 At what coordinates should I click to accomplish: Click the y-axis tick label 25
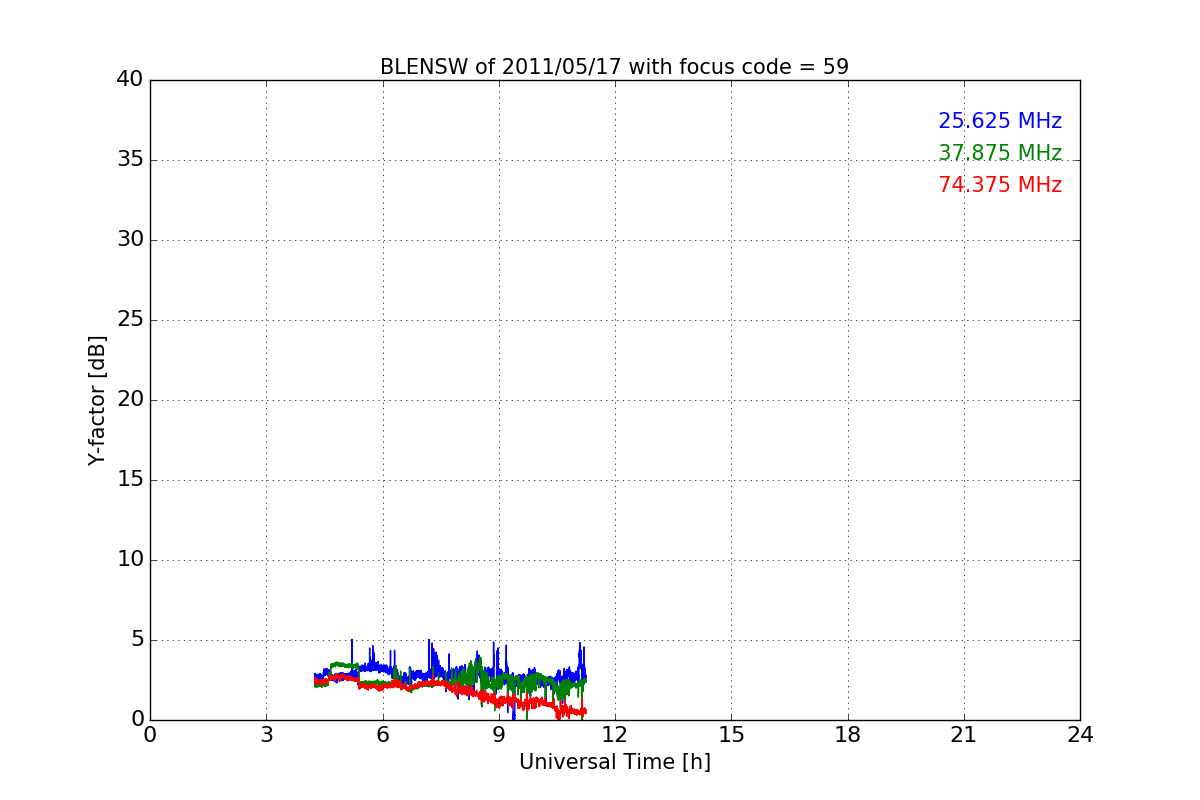click(130, 320)
